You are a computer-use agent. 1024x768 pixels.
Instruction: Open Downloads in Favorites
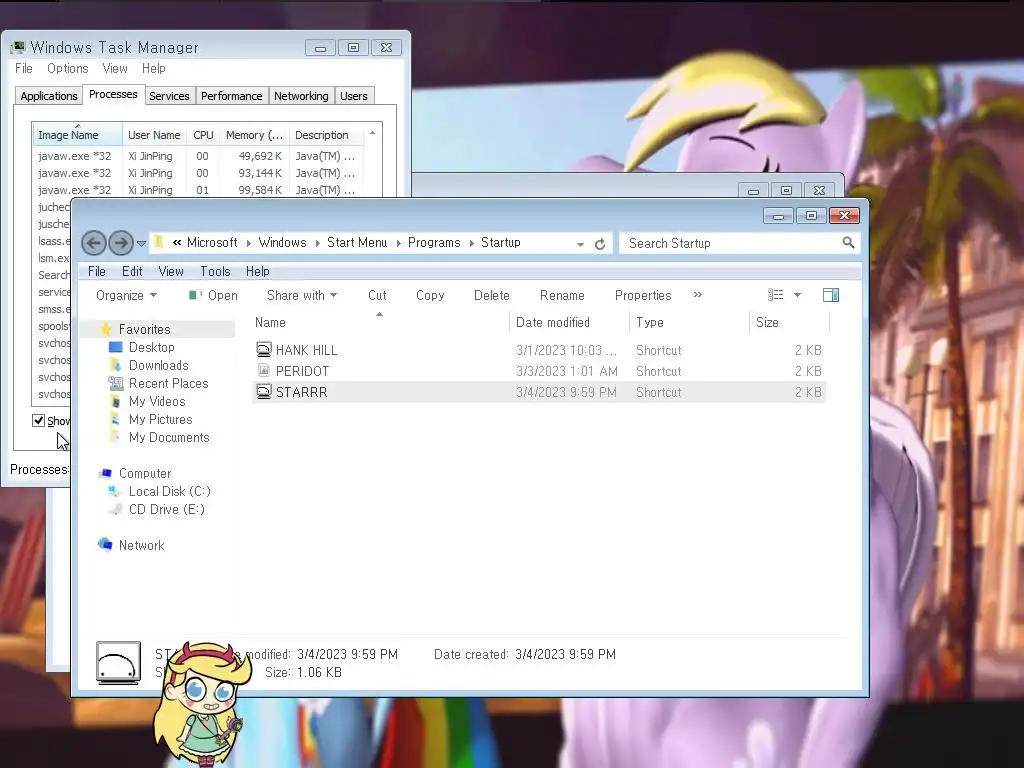click(158, 365)
